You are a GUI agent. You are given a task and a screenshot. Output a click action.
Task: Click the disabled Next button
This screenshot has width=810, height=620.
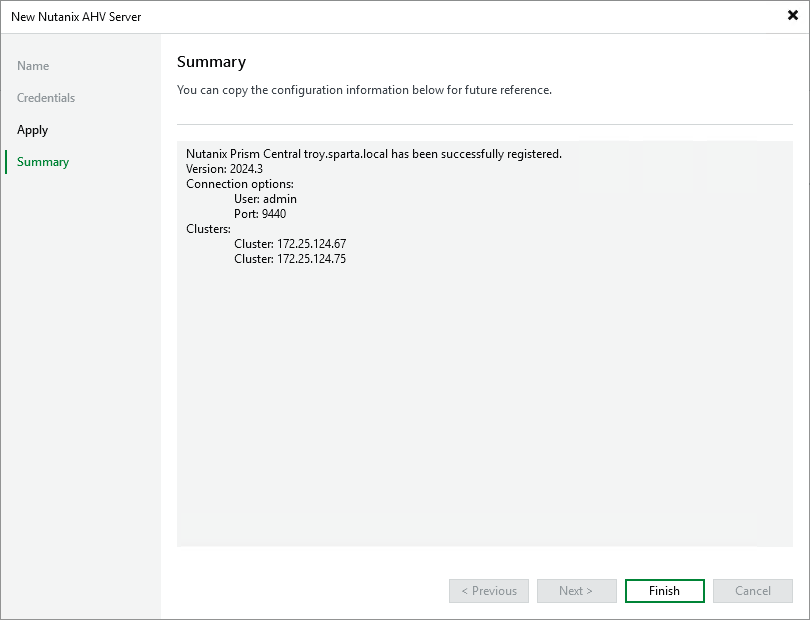tap(576, 590)
